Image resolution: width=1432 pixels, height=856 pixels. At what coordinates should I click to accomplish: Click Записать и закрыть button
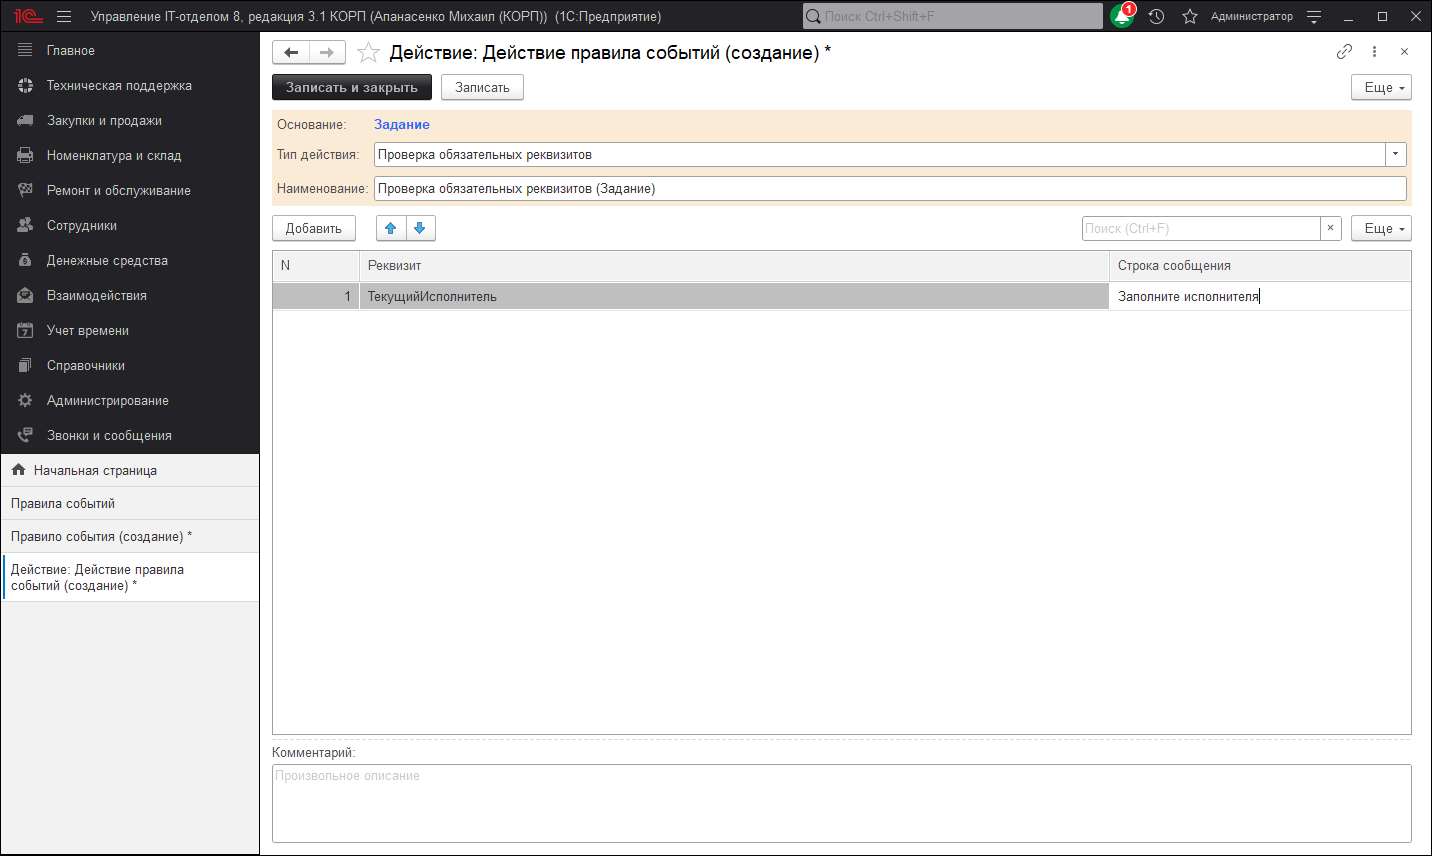coord(351,87)
